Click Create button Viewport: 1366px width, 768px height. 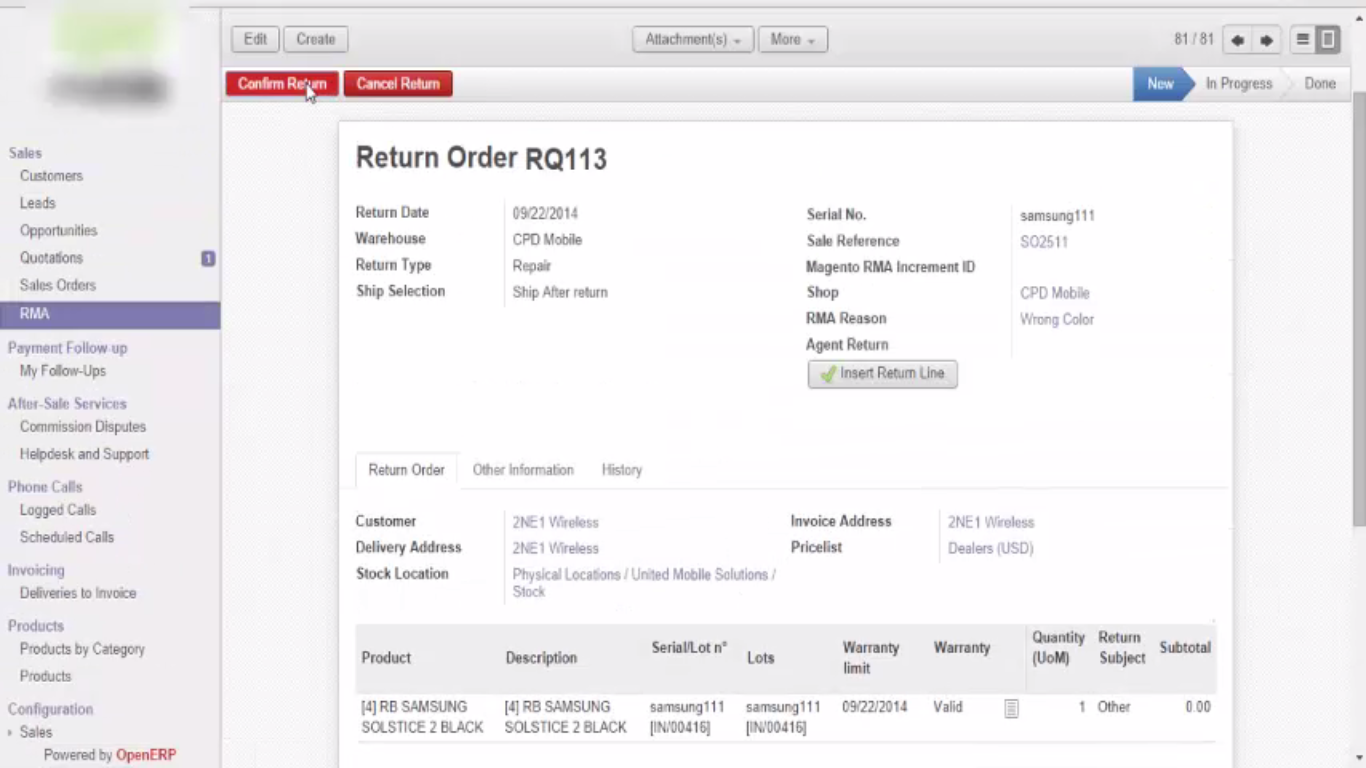(x=315, y=40)
